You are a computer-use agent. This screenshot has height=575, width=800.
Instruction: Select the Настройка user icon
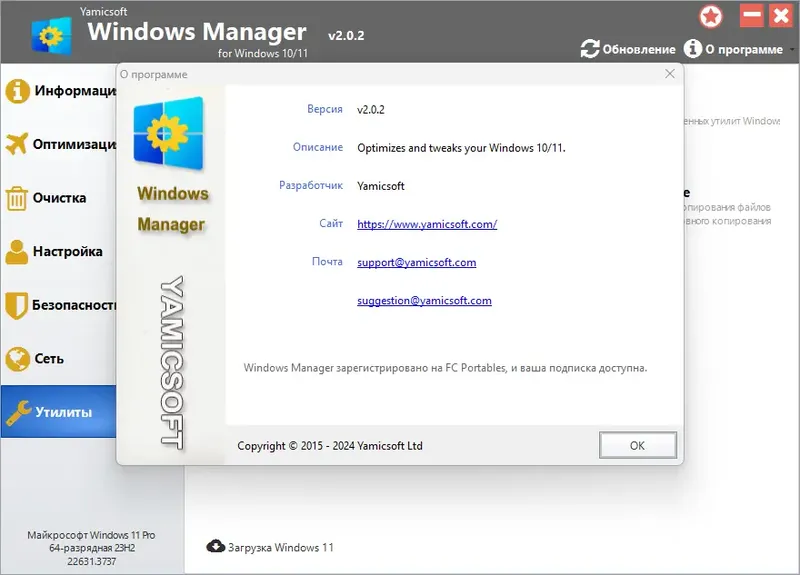pyautogui.click(x=16, y=252)
